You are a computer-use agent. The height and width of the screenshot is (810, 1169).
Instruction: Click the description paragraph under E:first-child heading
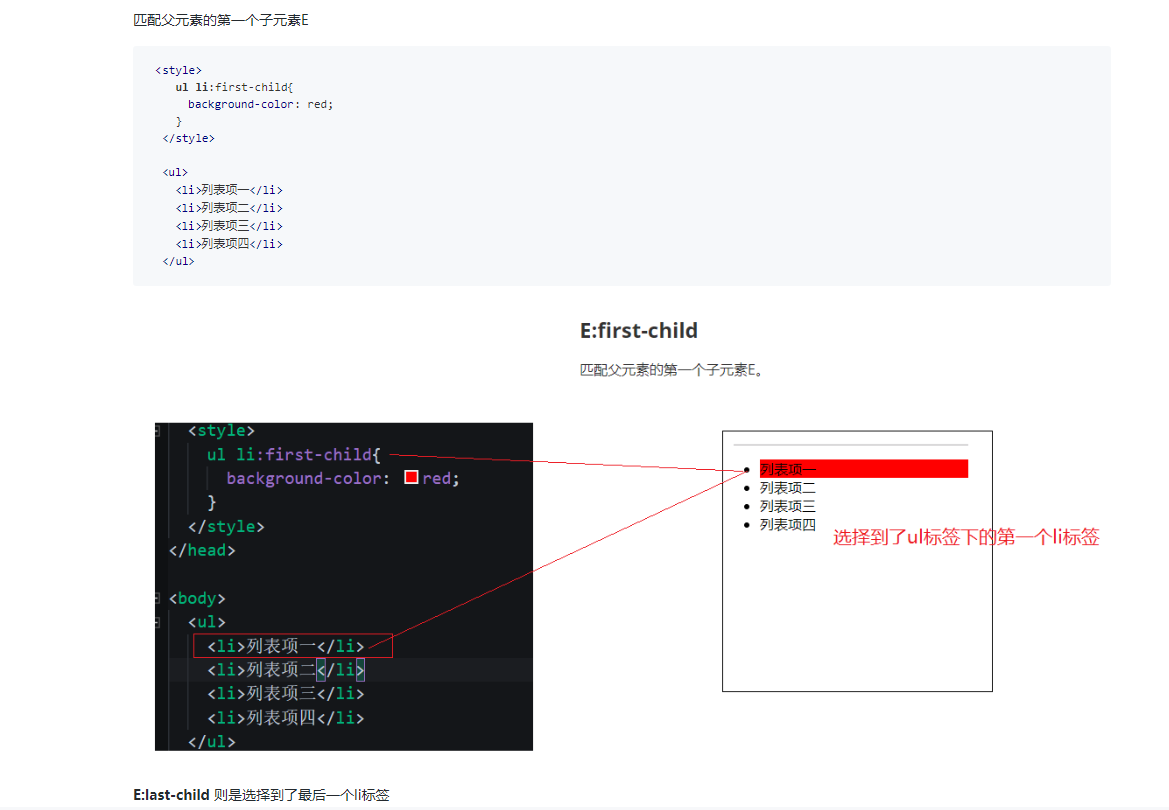[673, 370]
